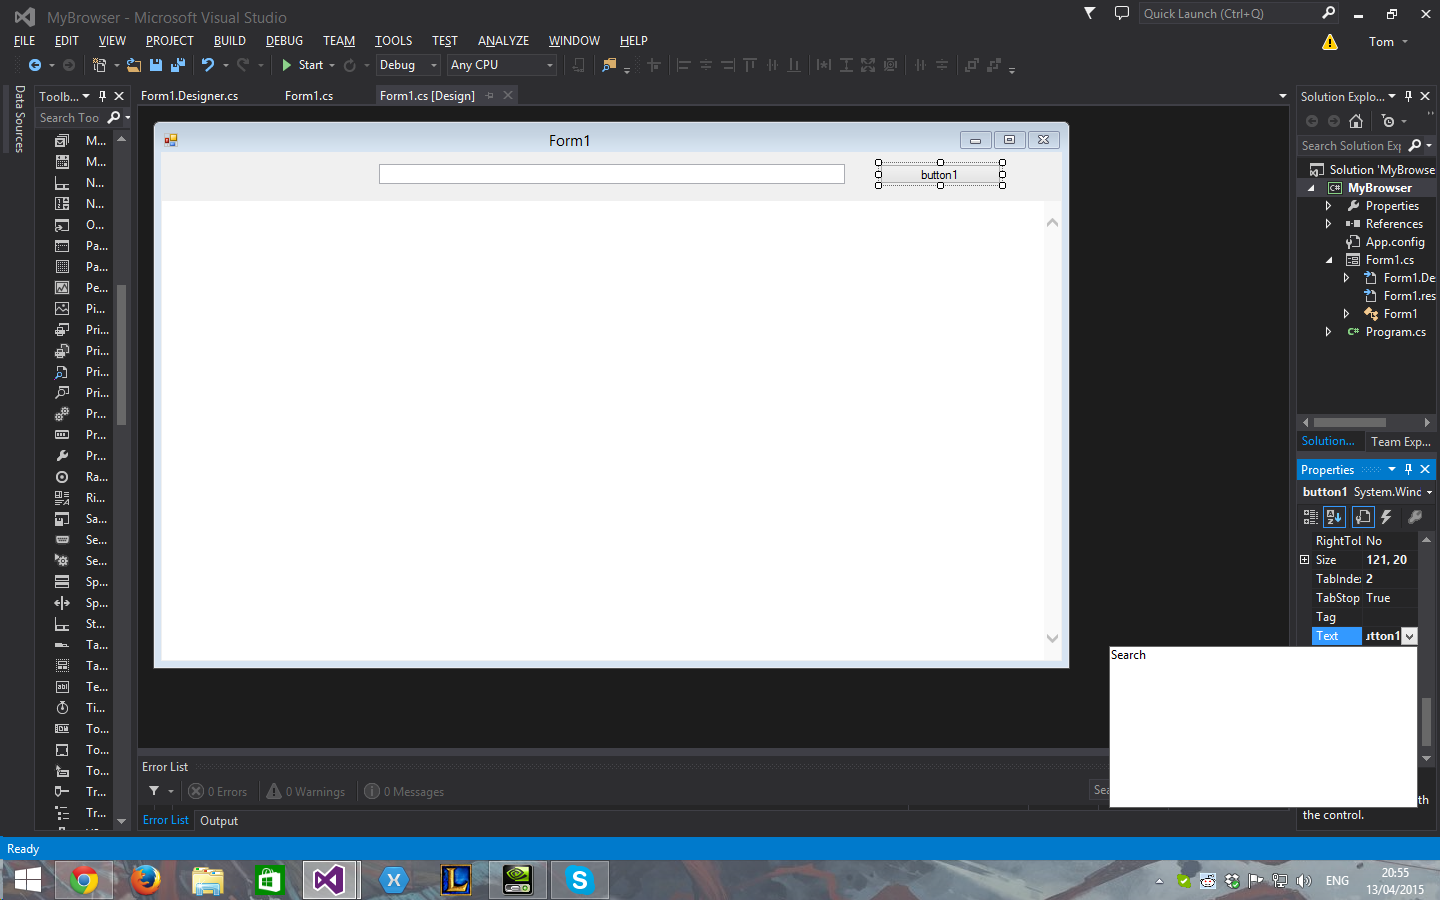The height and width of the screenshot is (900, 1440).
Task: Toggle the Properties page icon in Properties panel
Action: (1363, 517)
